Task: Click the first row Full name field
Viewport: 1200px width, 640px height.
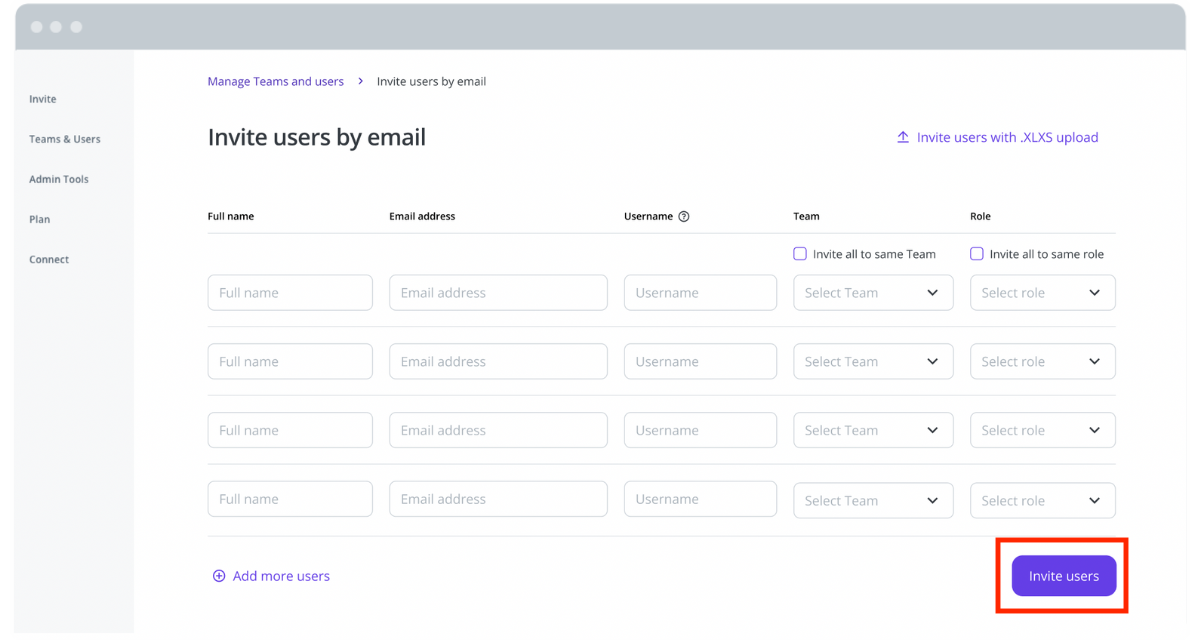Action: pyautogui.click(x=290, y=293)
